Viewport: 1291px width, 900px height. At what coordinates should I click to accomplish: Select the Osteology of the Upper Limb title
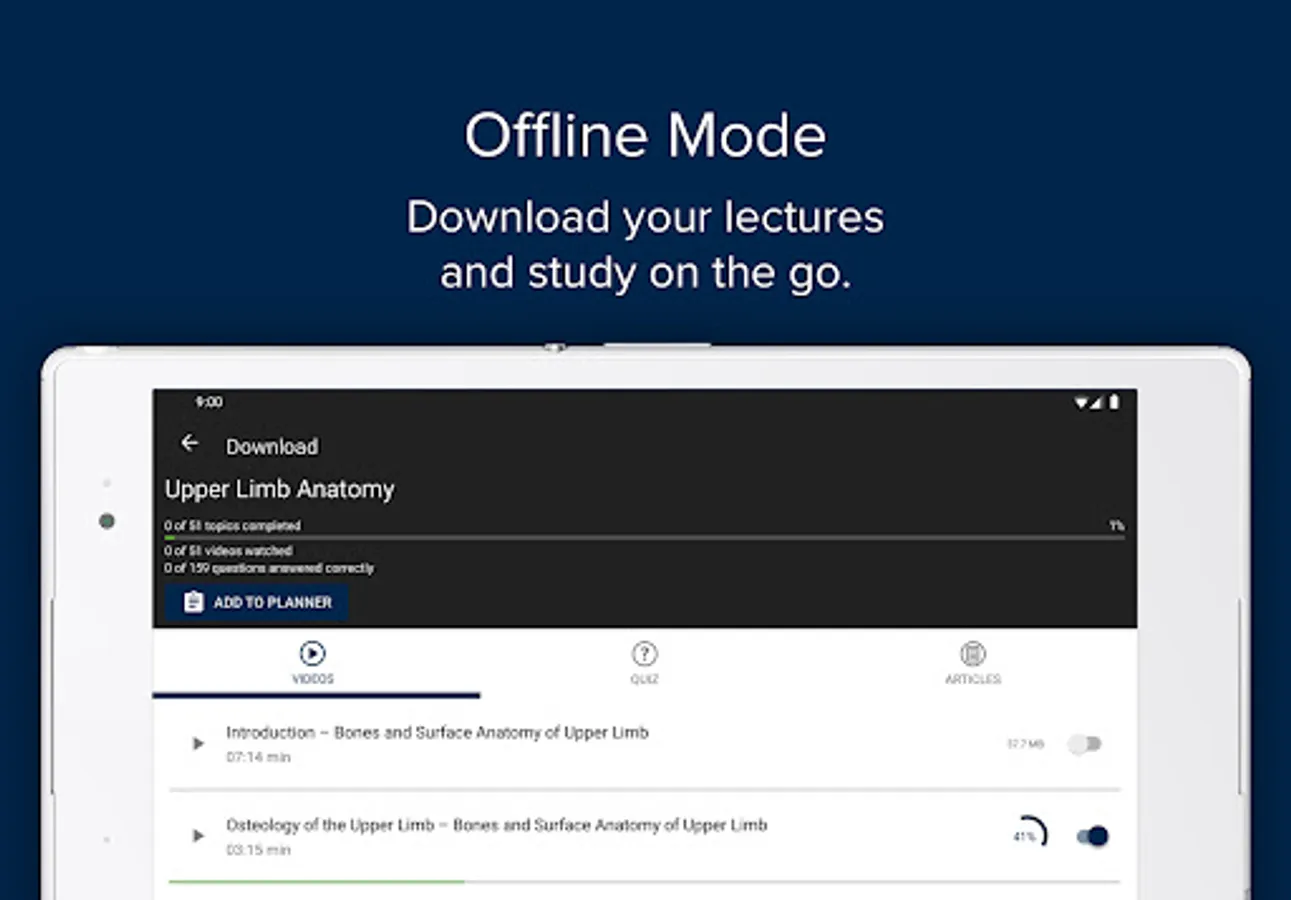(x=497, y=825)
